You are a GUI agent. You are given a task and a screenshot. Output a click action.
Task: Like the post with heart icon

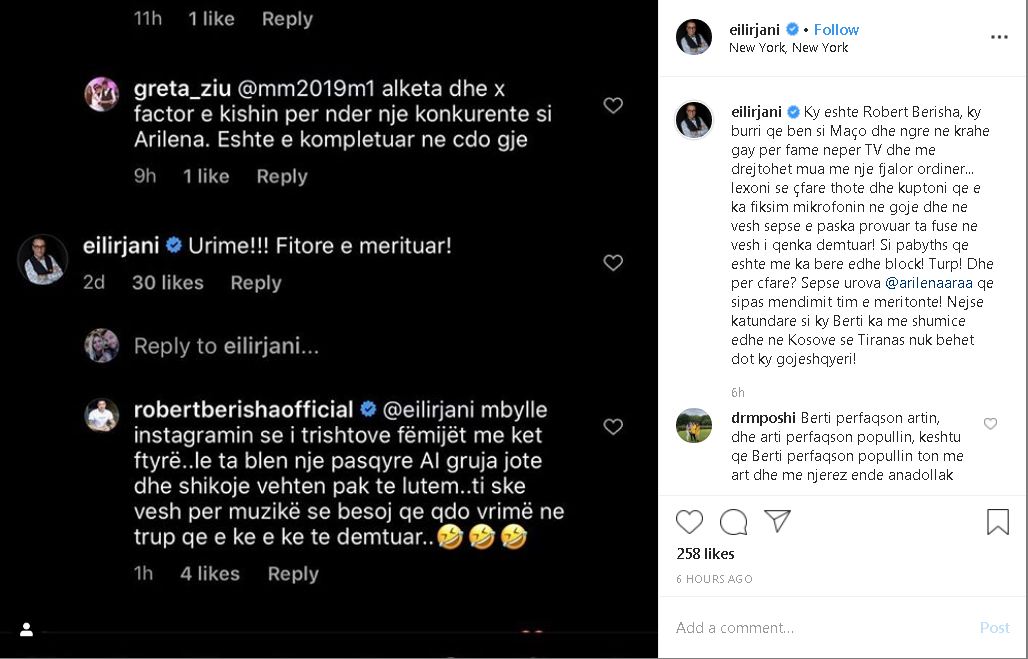[689, 522]
